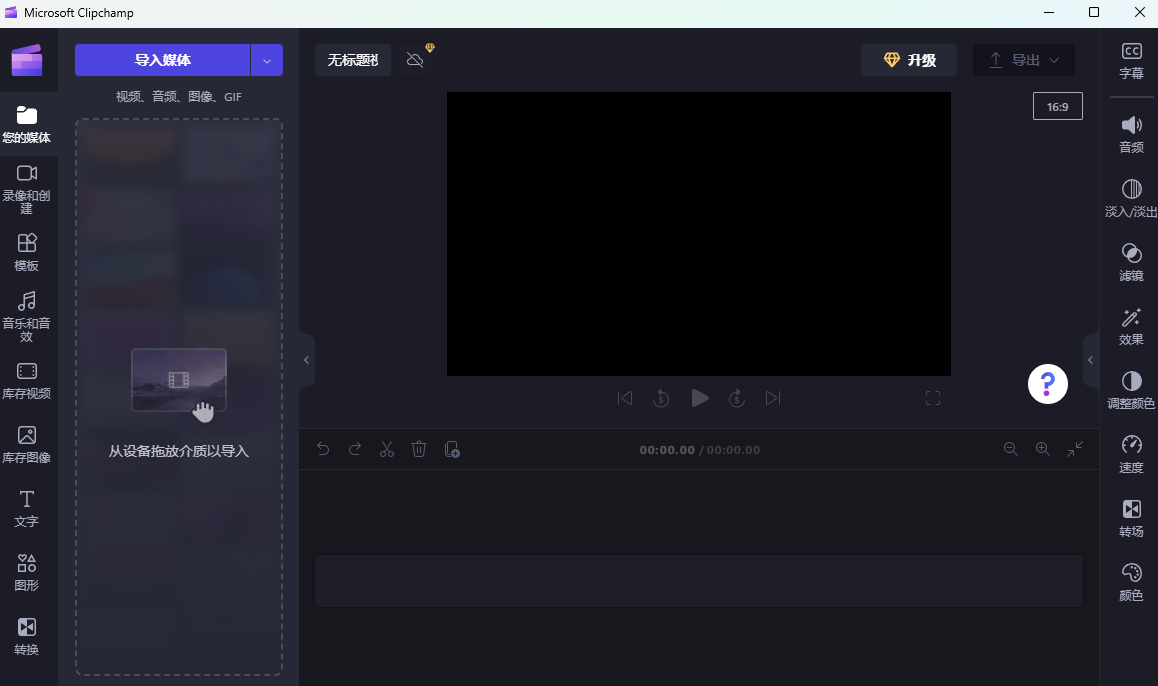Open the 颜色 color panel
The width and height of the screenshot is (1158, 686).
(1131, 582)
